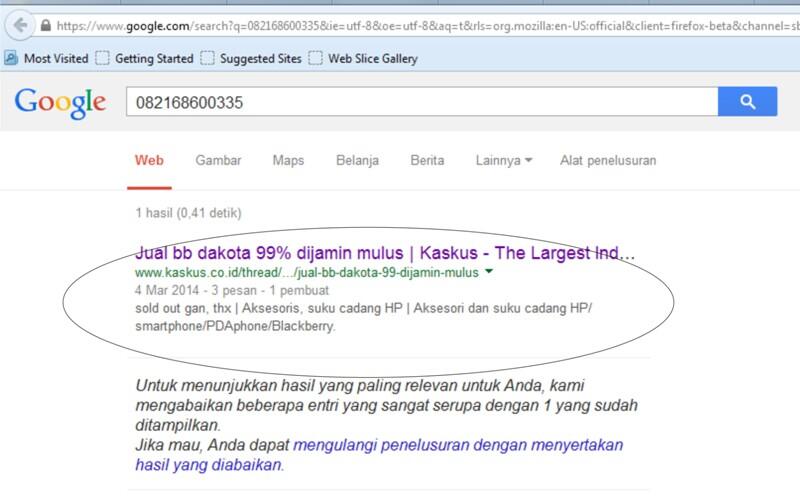Click the blue Google search magnifier button

(x=747, y=102)
